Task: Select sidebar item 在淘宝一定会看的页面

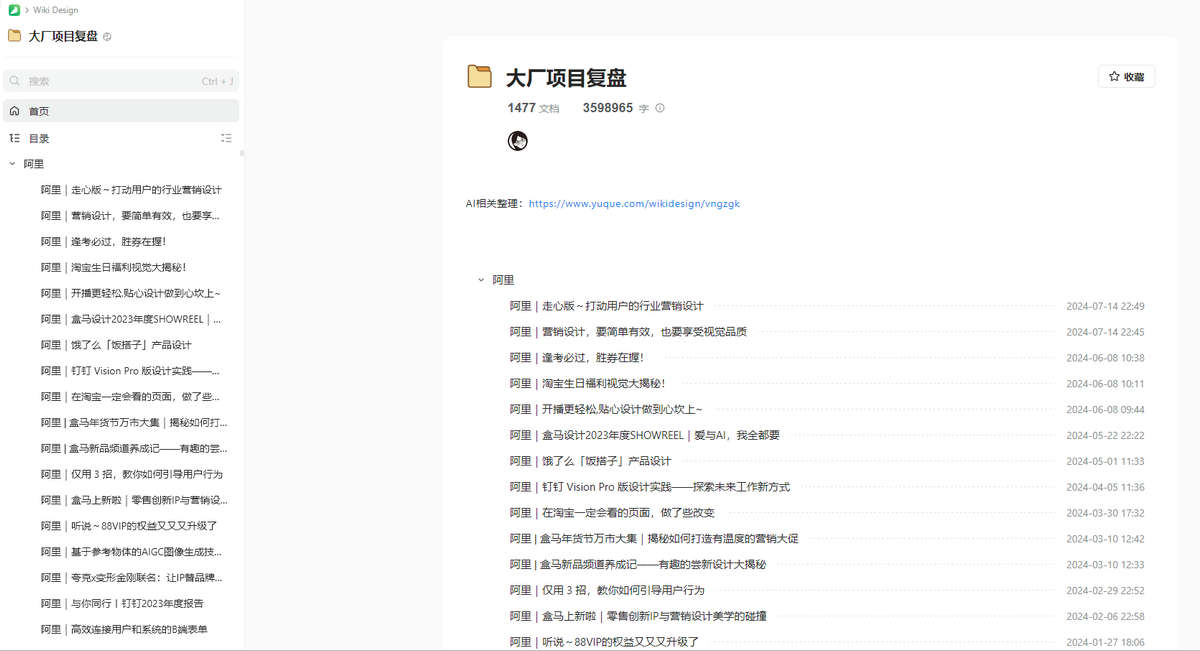Action: 131,397
